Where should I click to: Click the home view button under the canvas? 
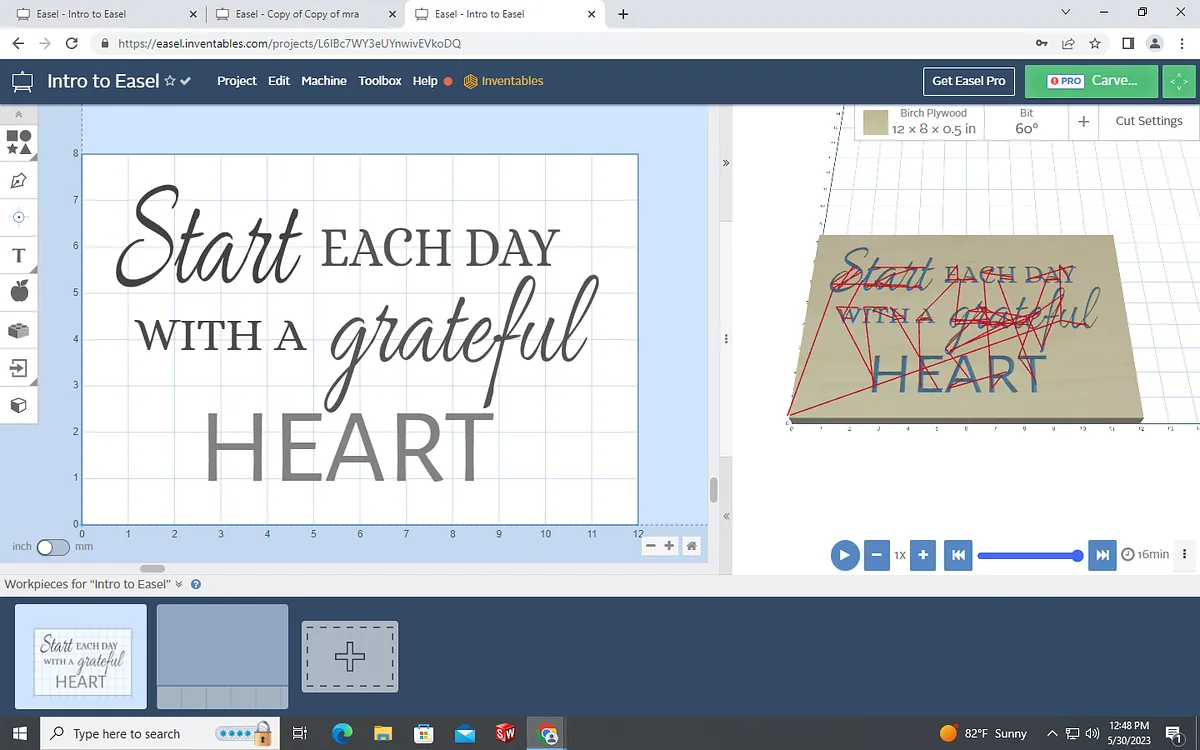click(x=691, y=546)
